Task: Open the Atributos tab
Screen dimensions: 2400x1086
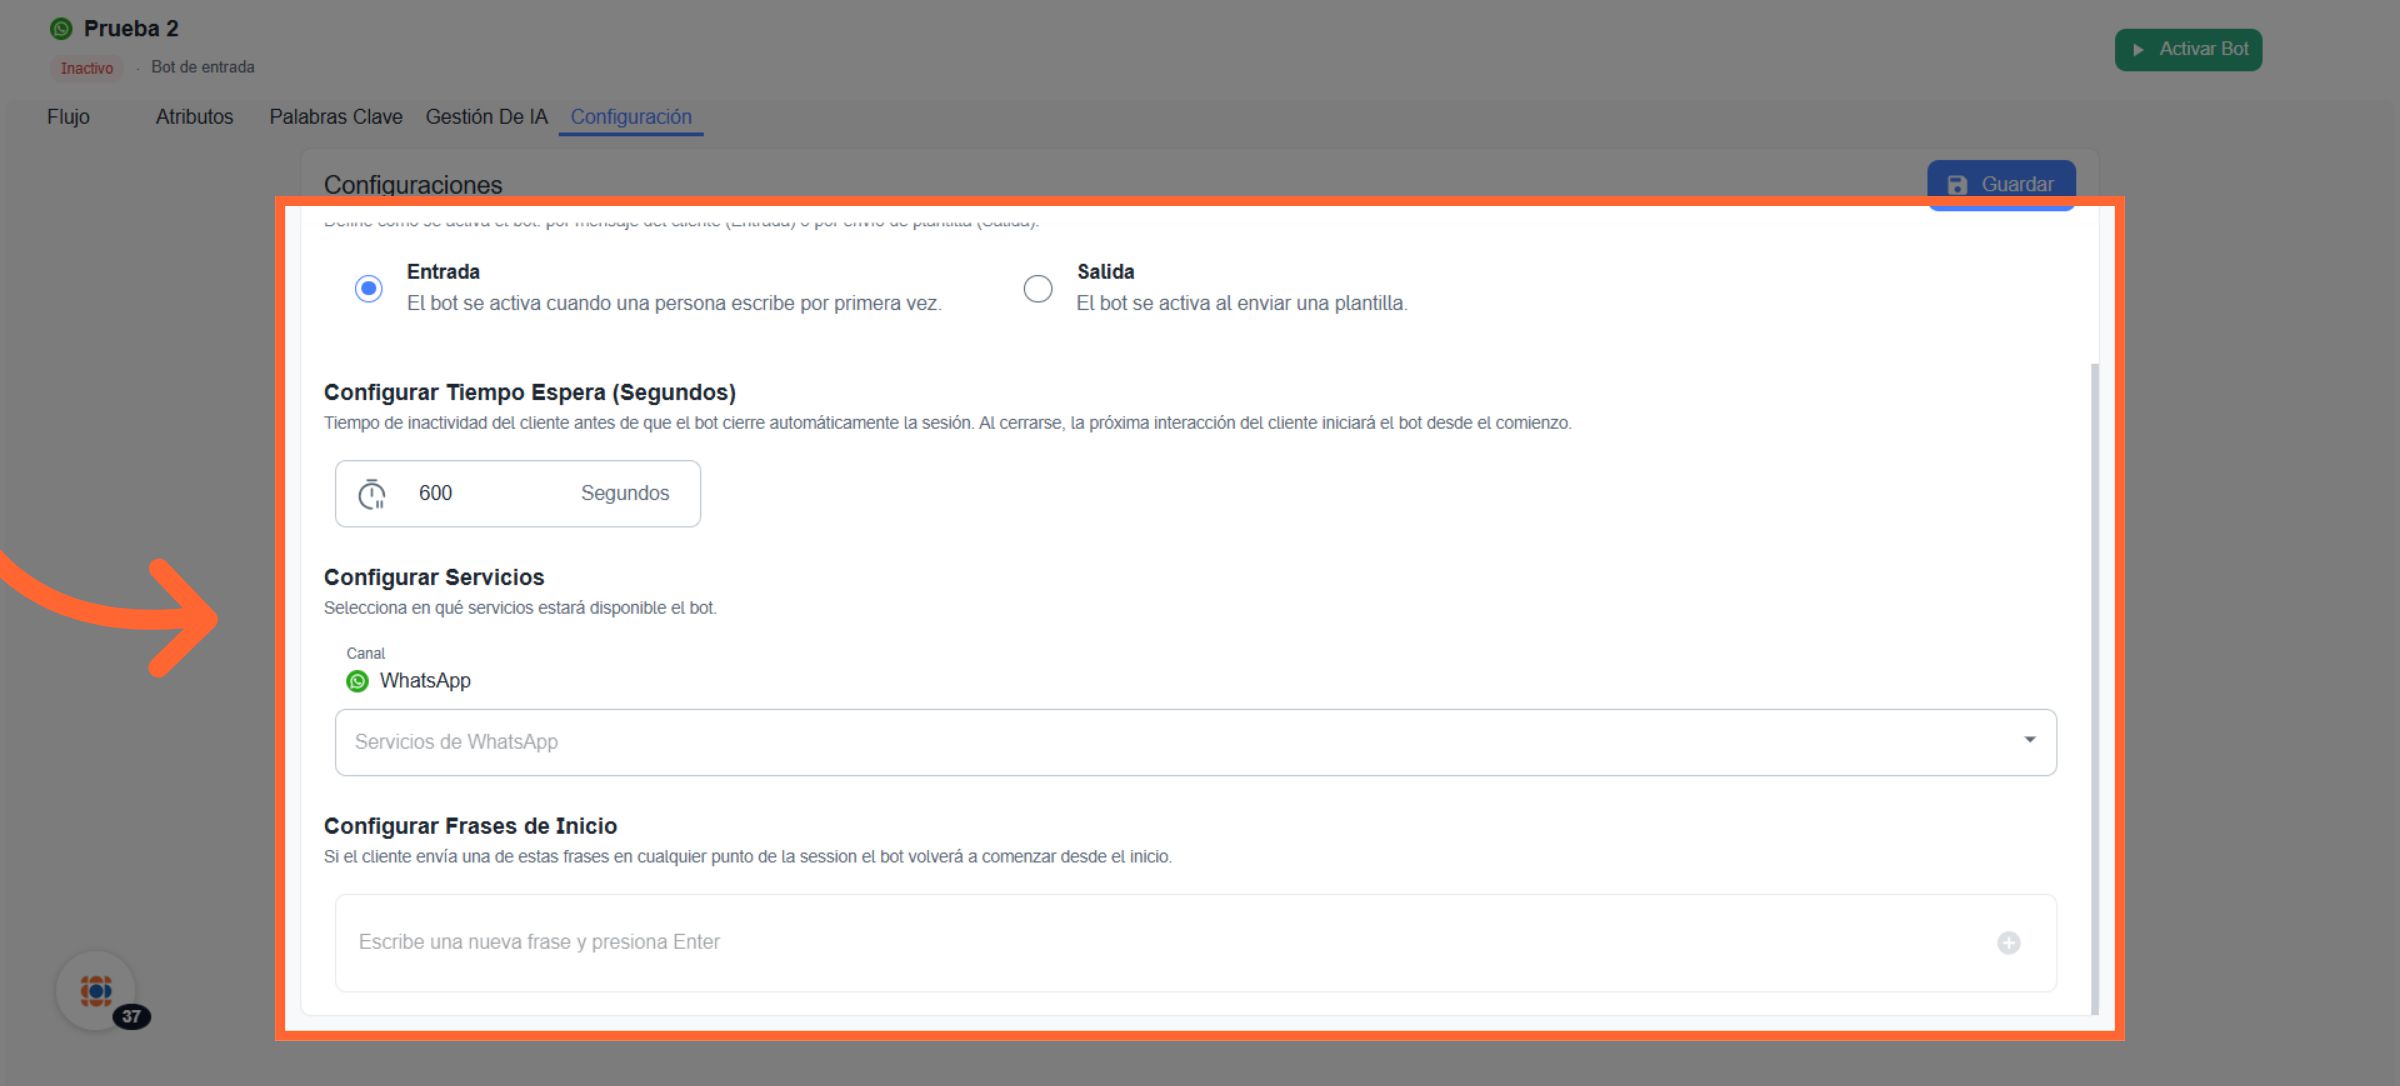Action: [x=194, y=117]
